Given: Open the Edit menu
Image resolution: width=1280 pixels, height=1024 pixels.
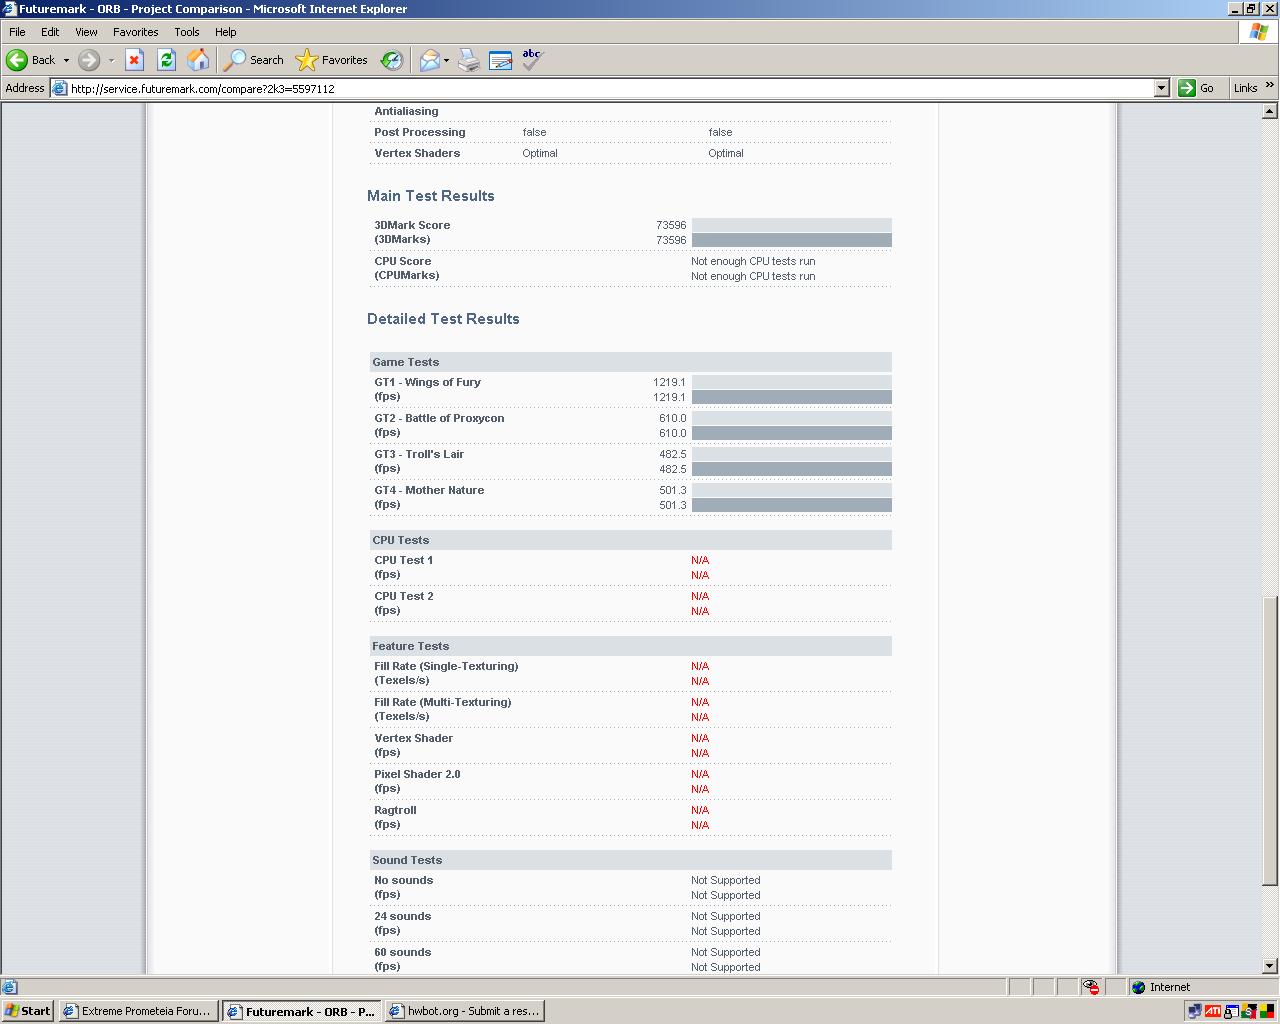Looking at the screenshot, I should 50,32.
